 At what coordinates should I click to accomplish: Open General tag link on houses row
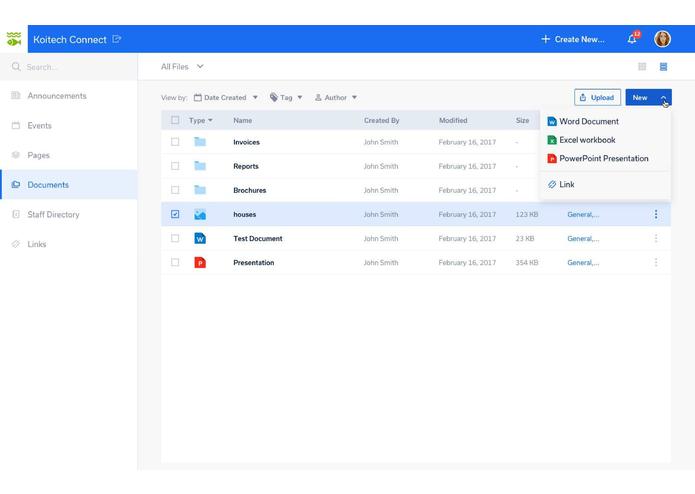click(x=583, y=214)
